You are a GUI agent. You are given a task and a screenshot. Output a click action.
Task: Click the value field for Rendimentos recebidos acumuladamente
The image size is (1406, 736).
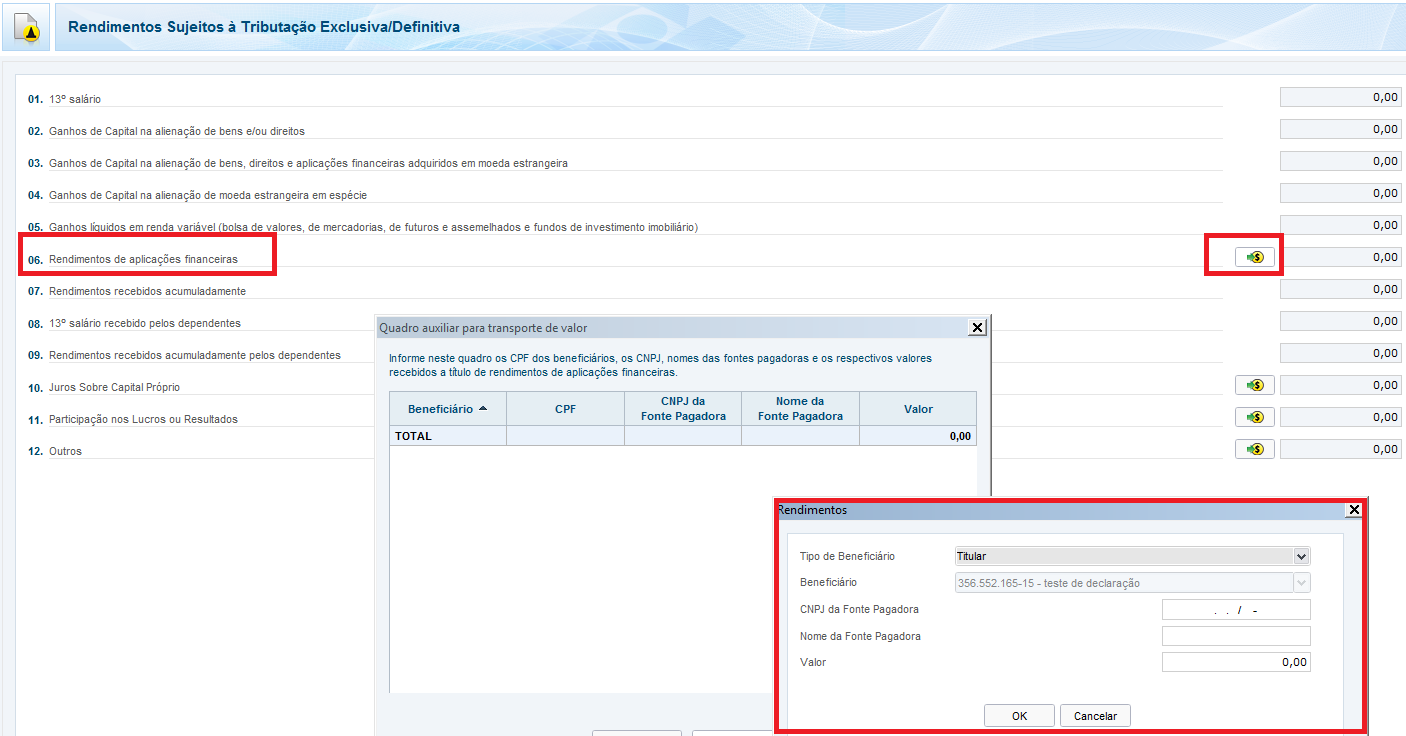pos(1341,289)
